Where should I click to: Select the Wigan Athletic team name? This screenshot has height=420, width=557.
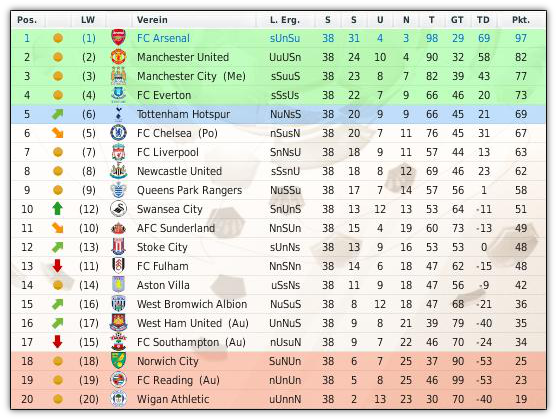pyautogui.click(x=173, y=399)
